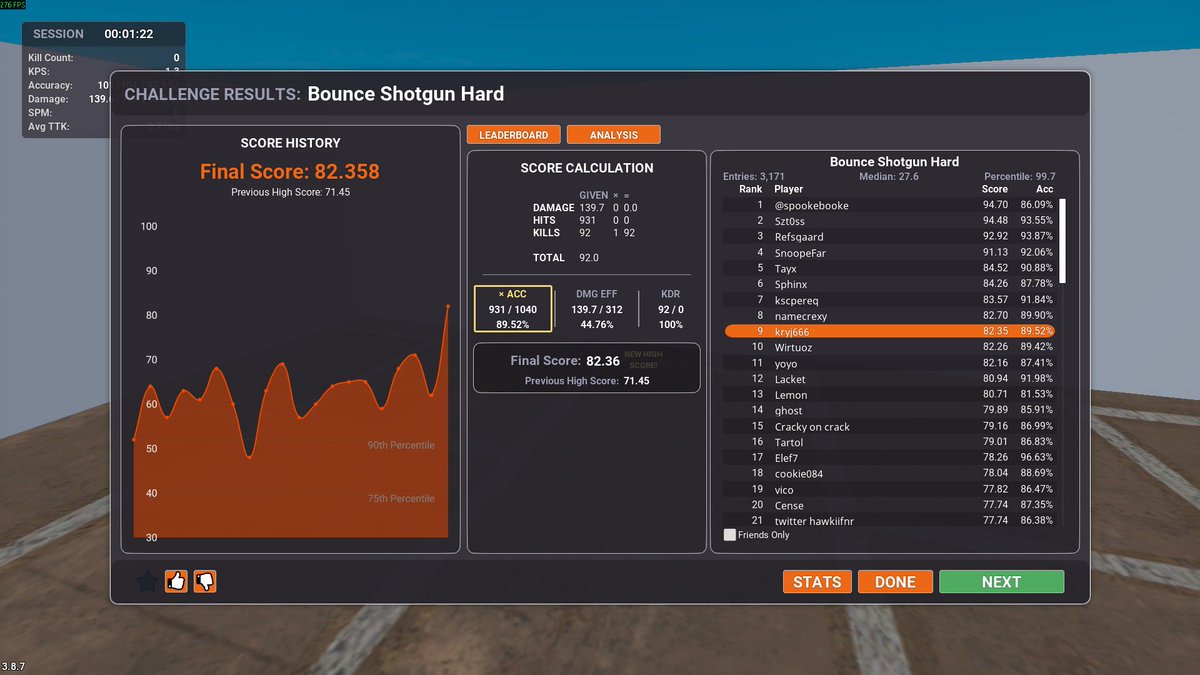Viewport: 1200px width, 675px height.
Task: Select leaderboard row for kscpereq
Action: pos(890,300)
